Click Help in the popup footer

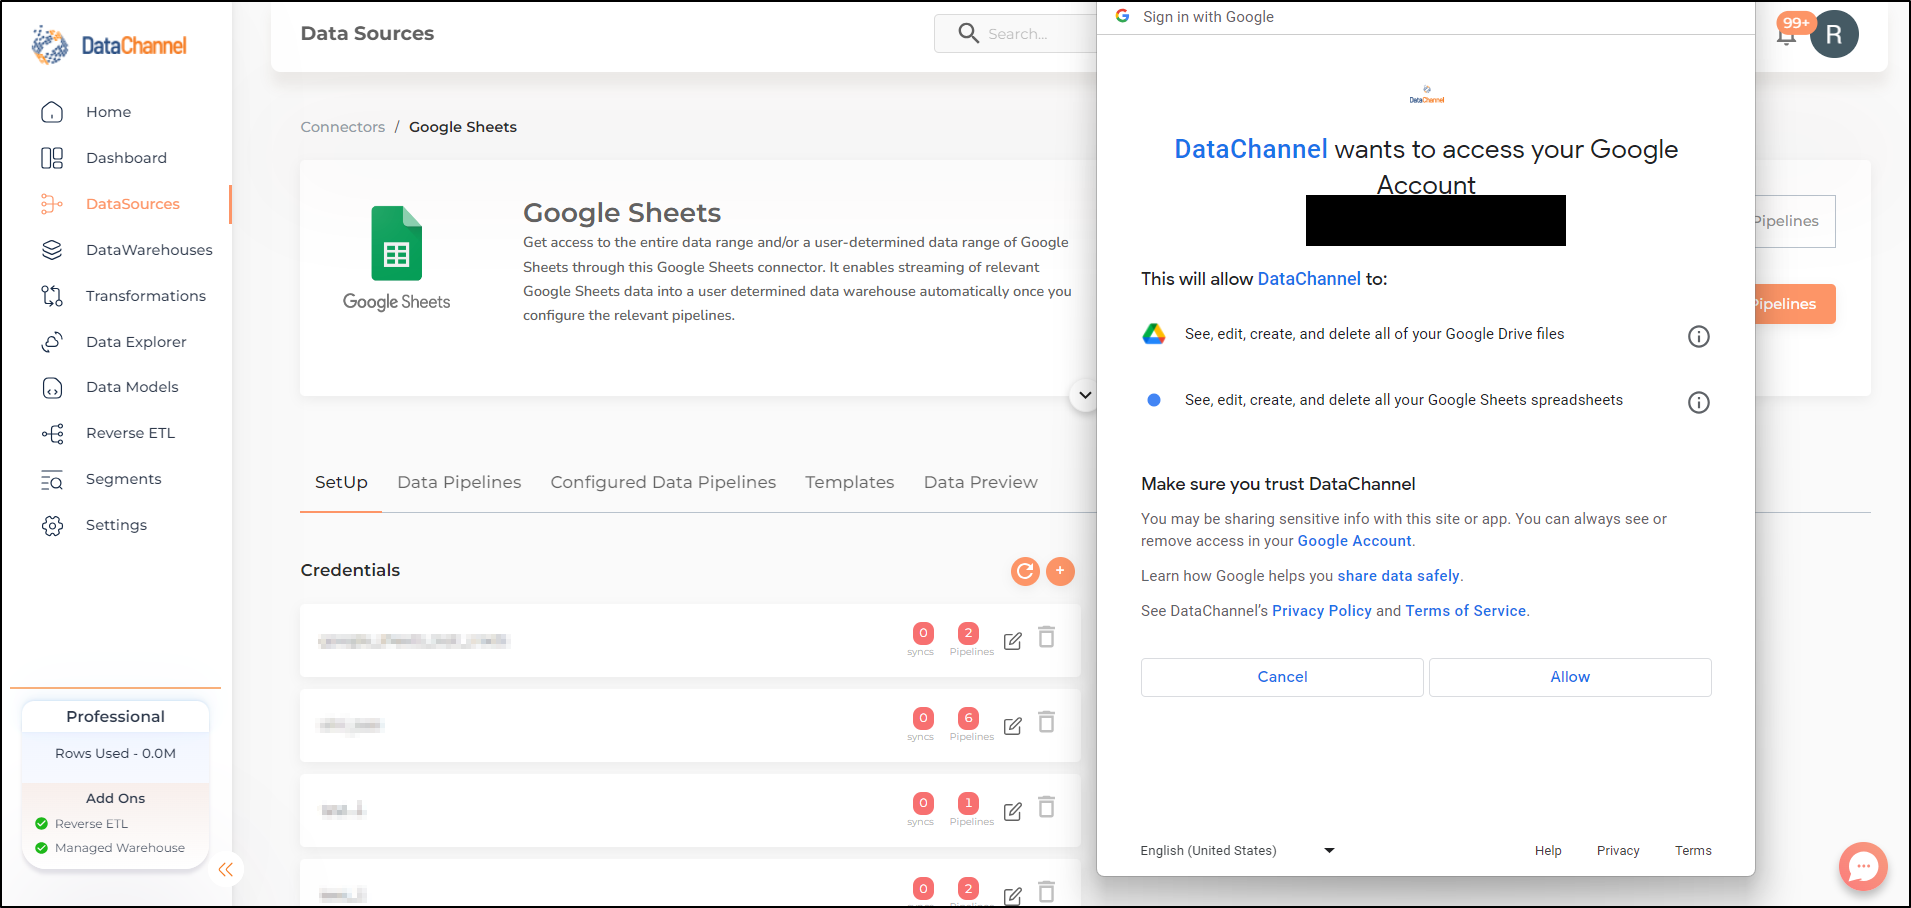(x=1548, y=851)
